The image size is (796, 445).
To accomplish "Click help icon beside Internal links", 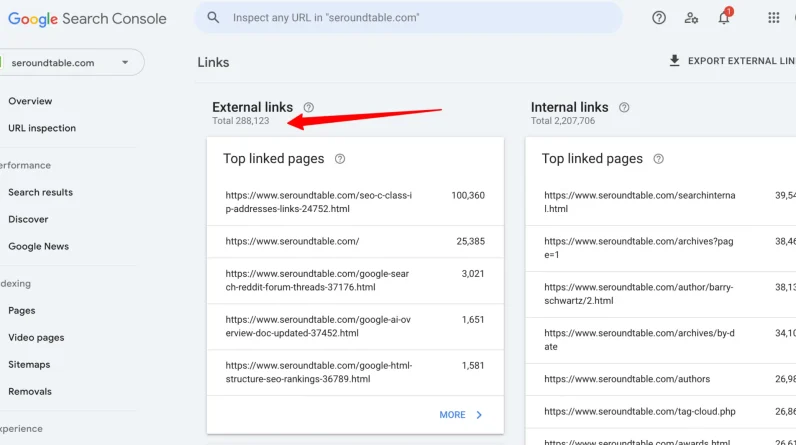I will (x=624, y=107).
